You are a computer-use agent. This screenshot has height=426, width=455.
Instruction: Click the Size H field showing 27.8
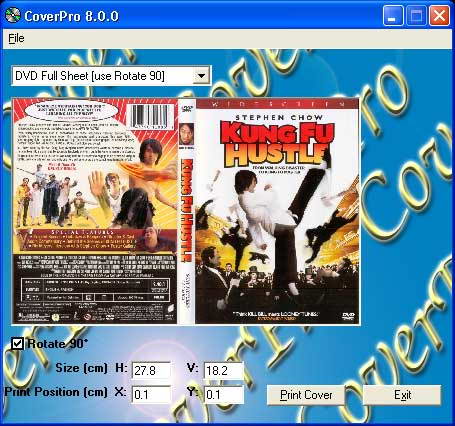[151, 370]
